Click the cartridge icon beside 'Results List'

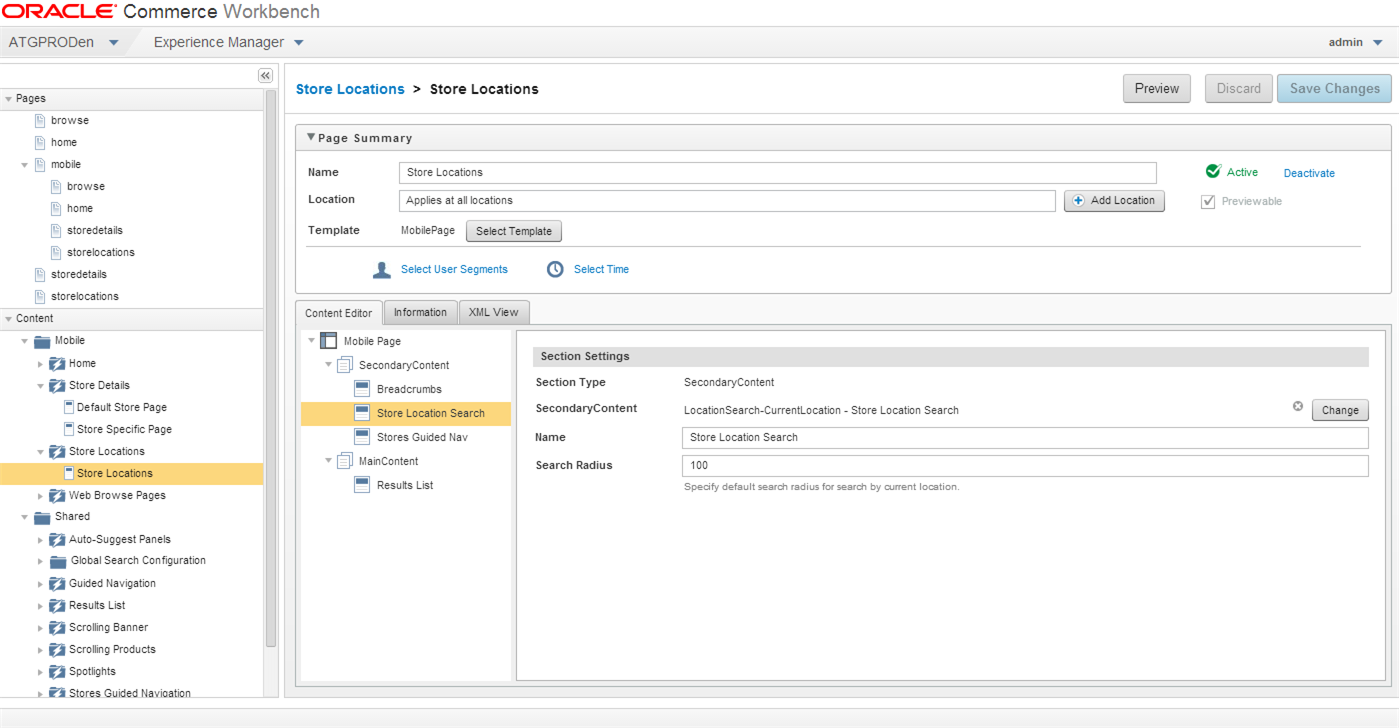pyautogui.click(x=362, y=485)
